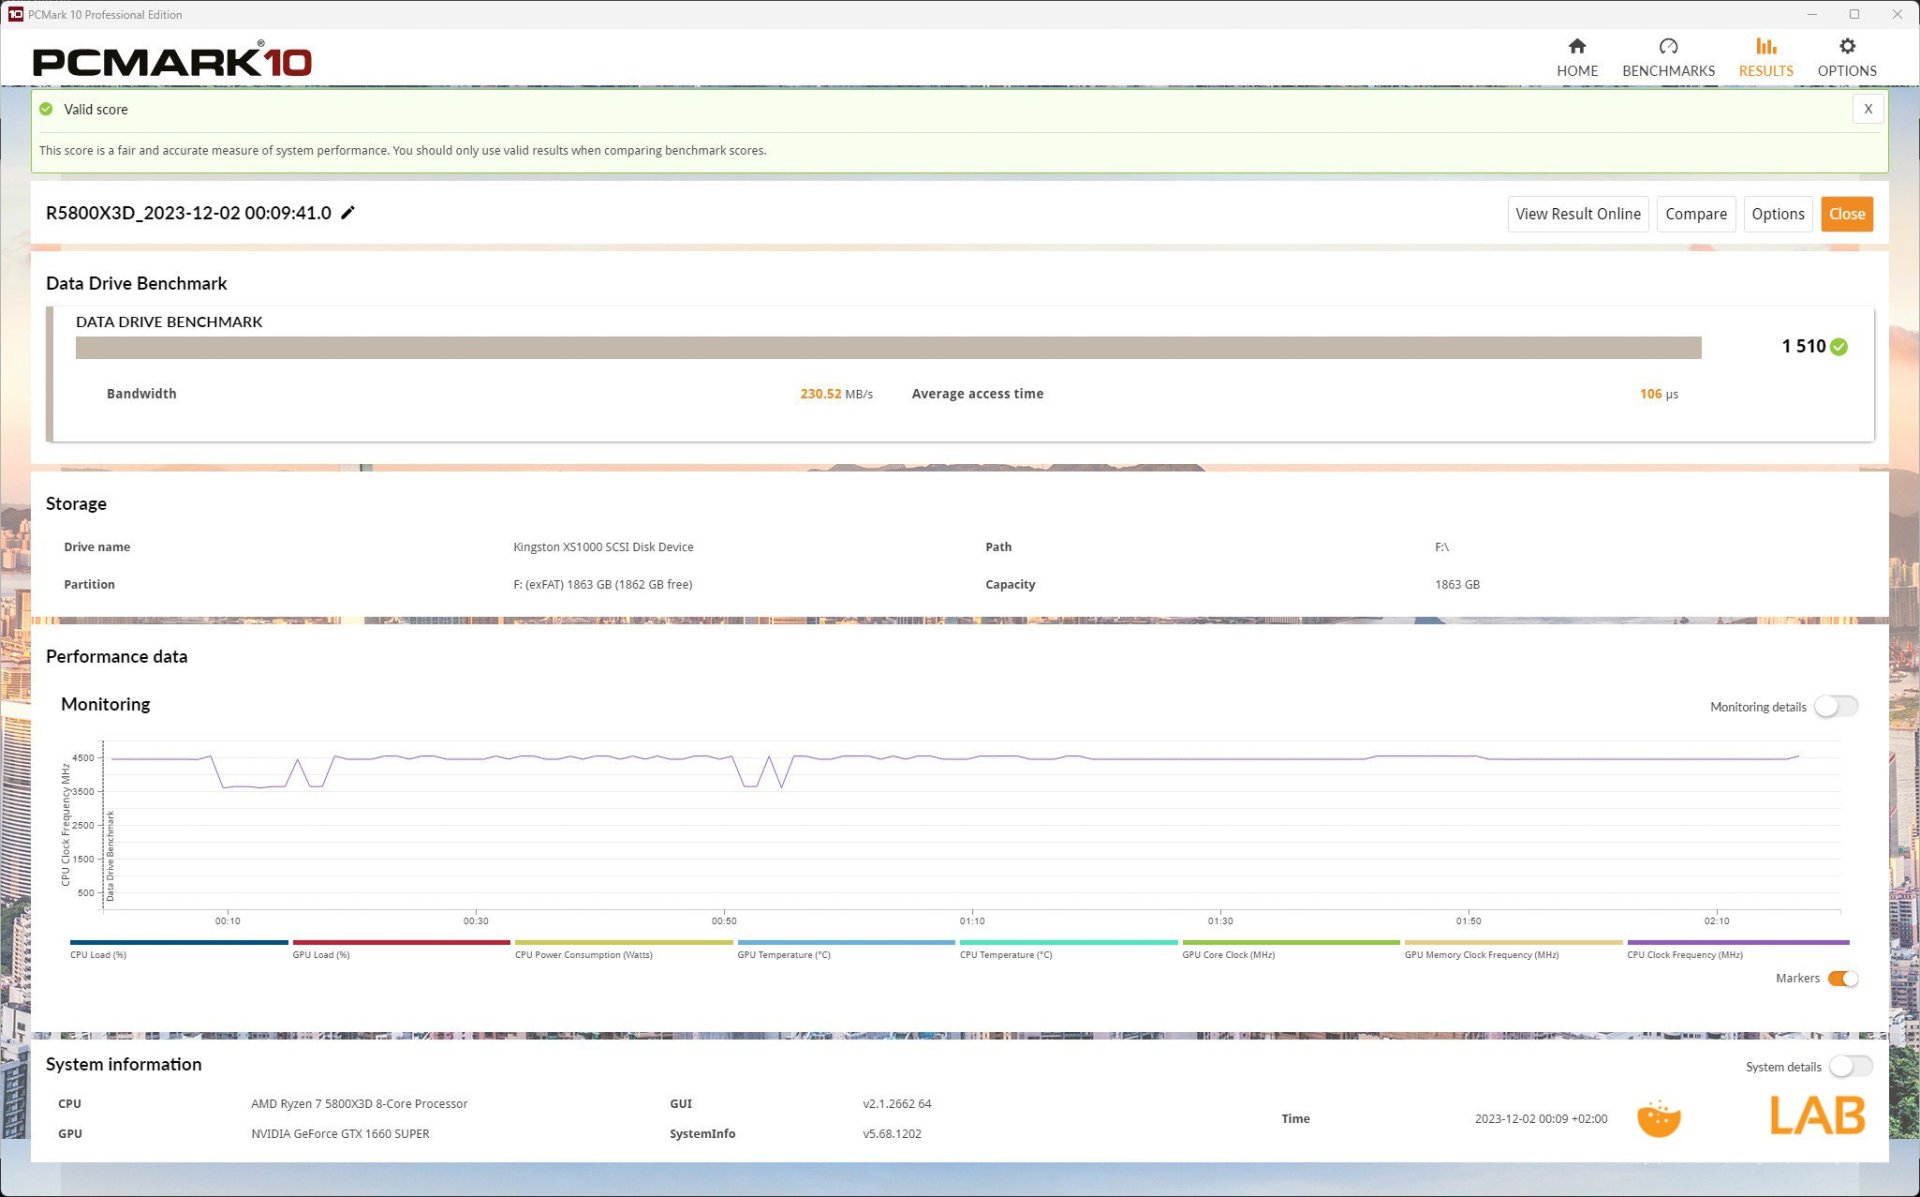Open the Home page icon
This screenshot has width=1920, height=1197.
pyautogui.click(x=1577, y=47)
